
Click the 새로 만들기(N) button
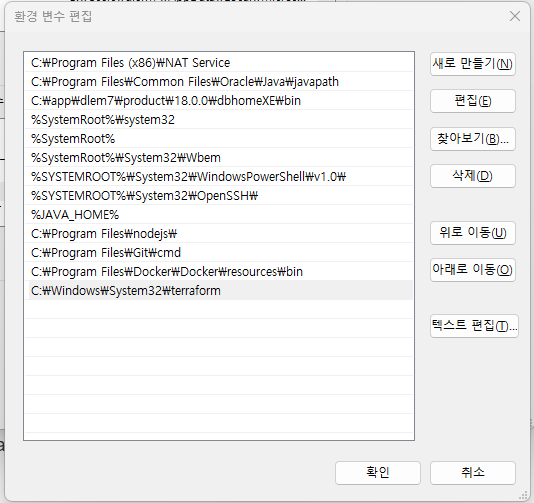(x=473, y=64)
